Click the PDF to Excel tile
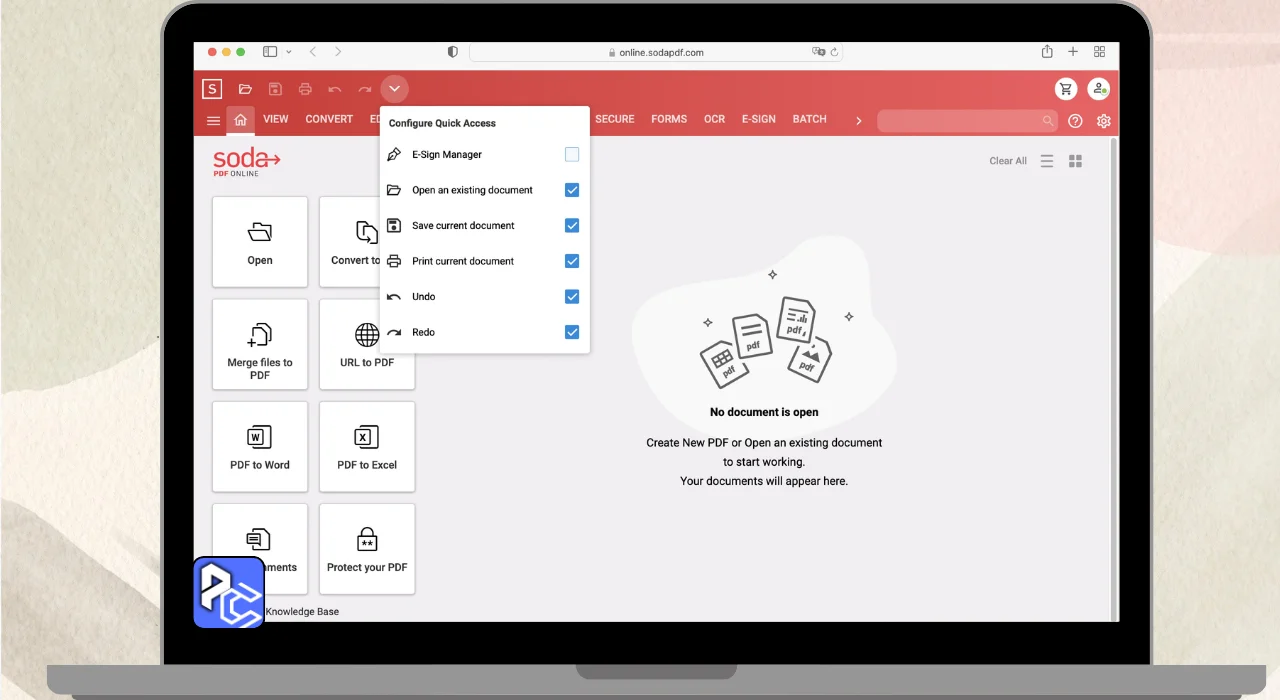 367,447
